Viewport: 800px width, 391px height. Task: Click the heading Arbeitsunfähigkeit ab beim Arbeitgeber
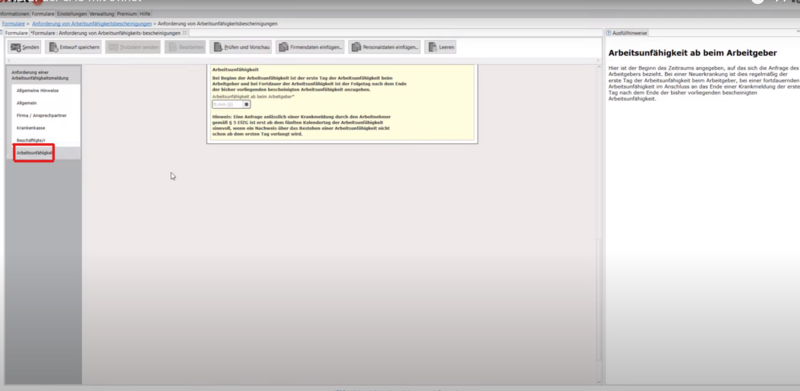click(x=692, y=53)
